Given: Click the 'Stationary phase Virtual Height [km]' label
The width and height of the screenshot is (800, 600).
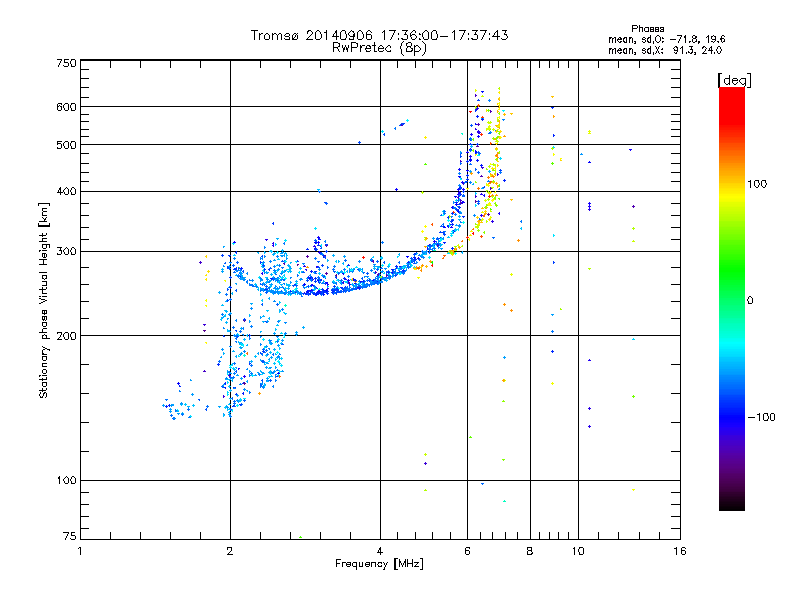Looking at the screenshot, I should click(x=44, y=300).
